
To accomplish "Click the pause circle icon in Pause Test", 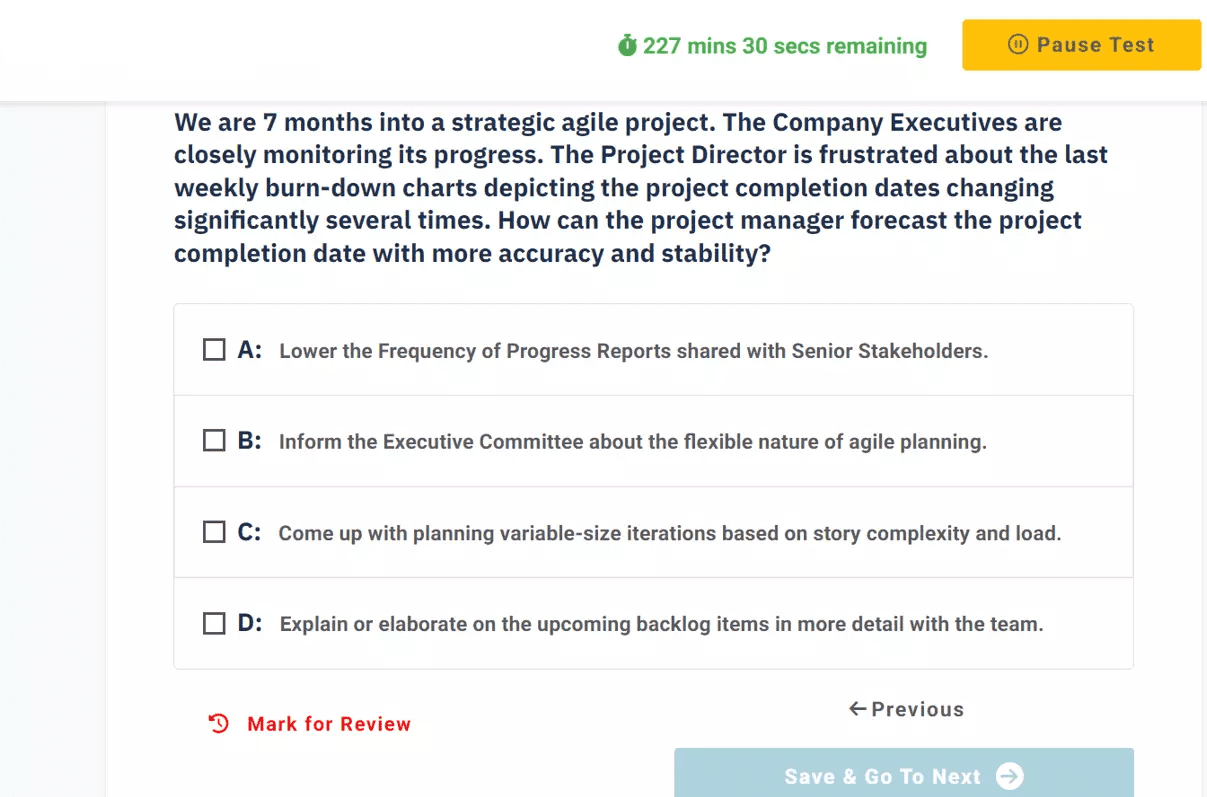I will 1018,44.
